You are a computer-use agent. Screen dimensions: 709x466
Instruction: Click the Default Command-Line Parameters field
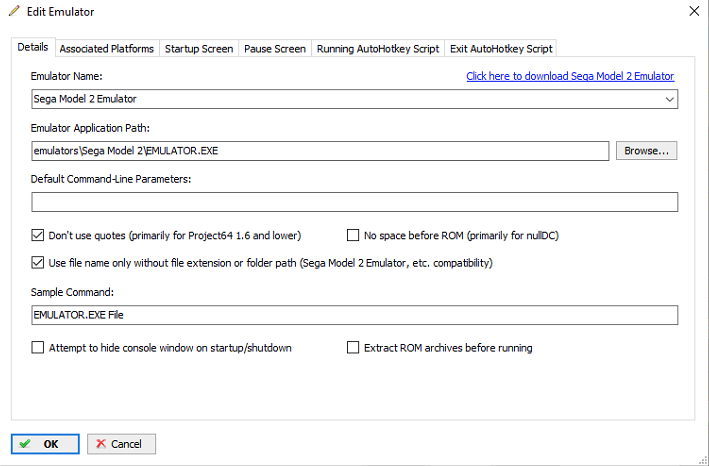(354, 202)
